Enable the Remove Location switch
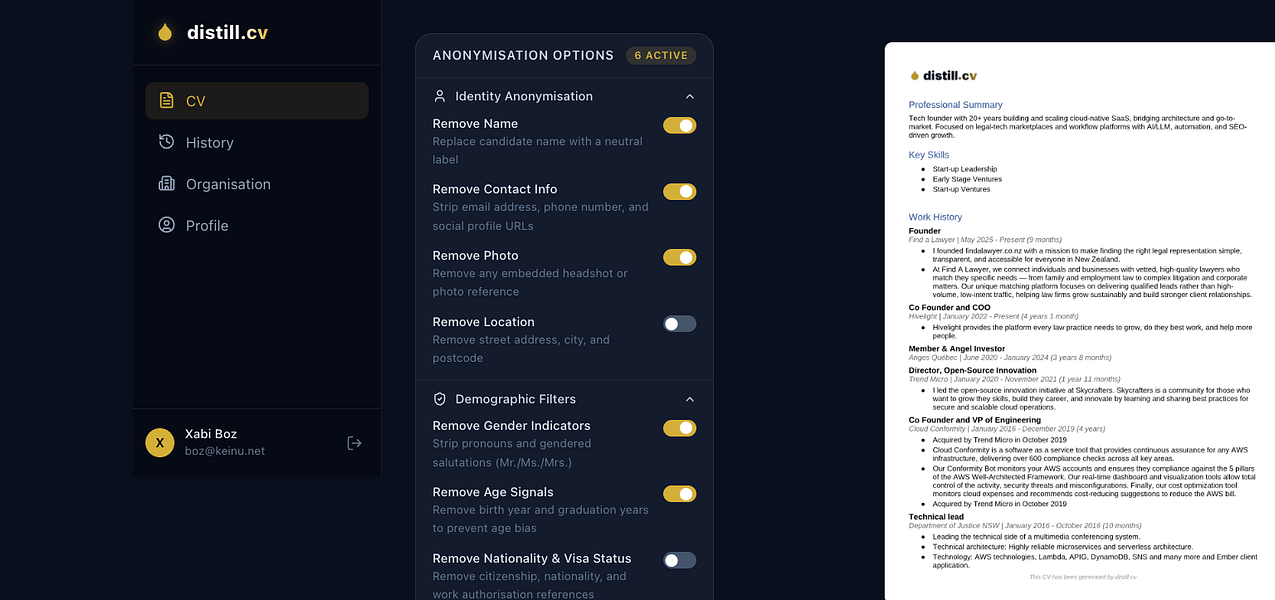 tap(680, 324)
